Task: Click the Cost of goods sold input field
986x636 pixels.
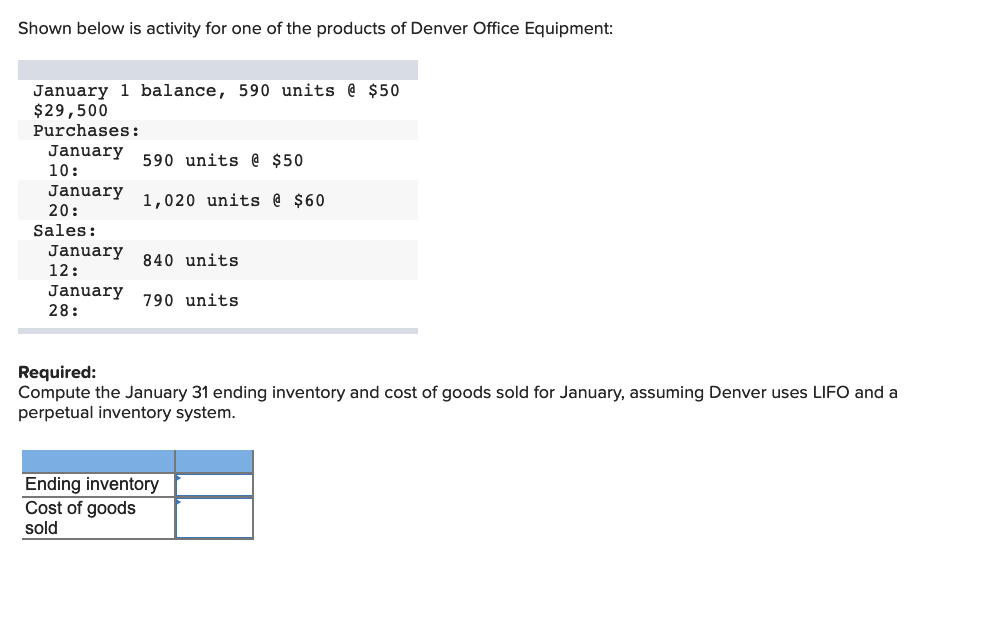Action: tap(213, 516)
